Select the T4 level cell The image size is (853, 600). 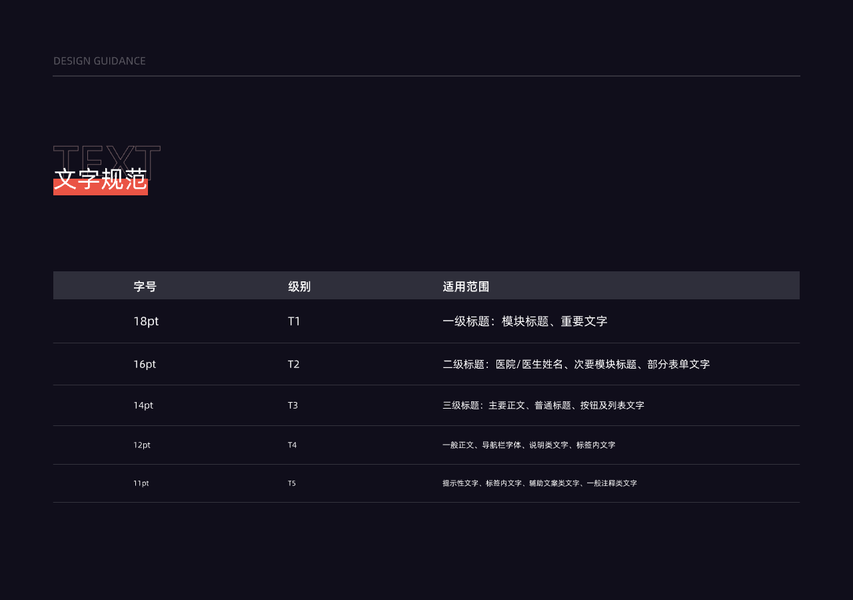coord(292,445)
